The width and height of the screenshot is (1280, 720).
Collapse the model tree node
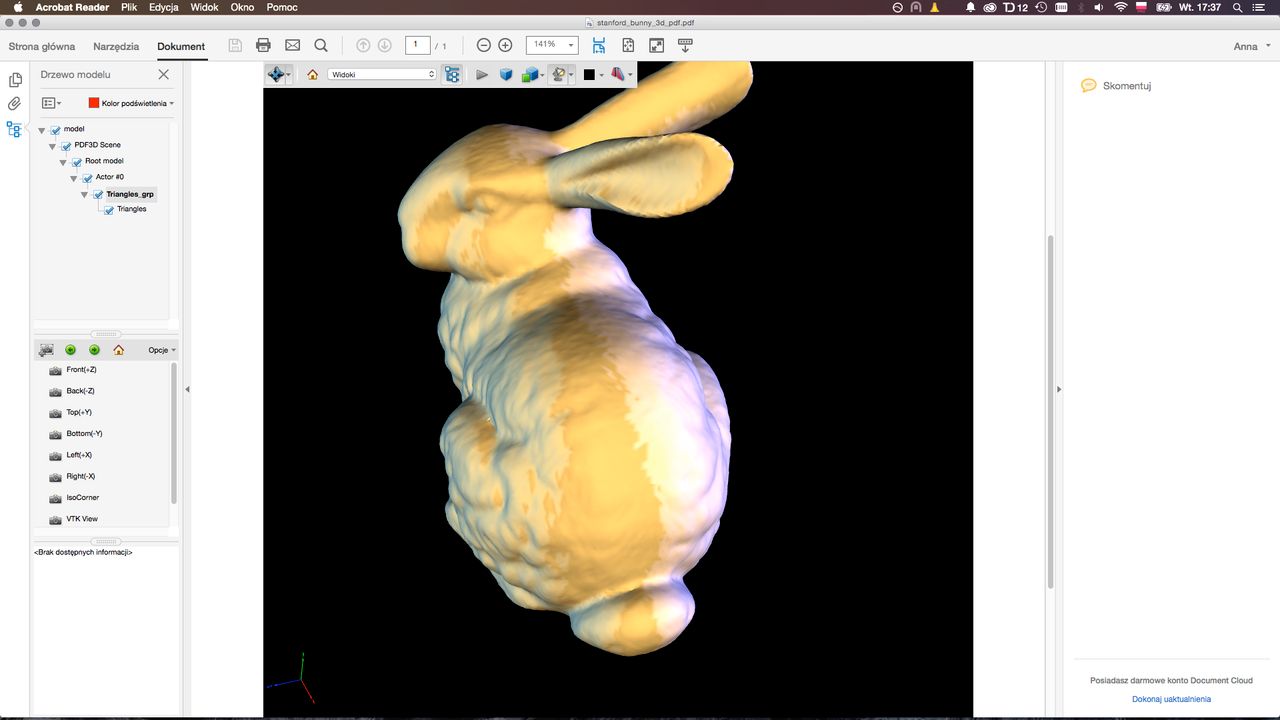click(x=42, y=130)
